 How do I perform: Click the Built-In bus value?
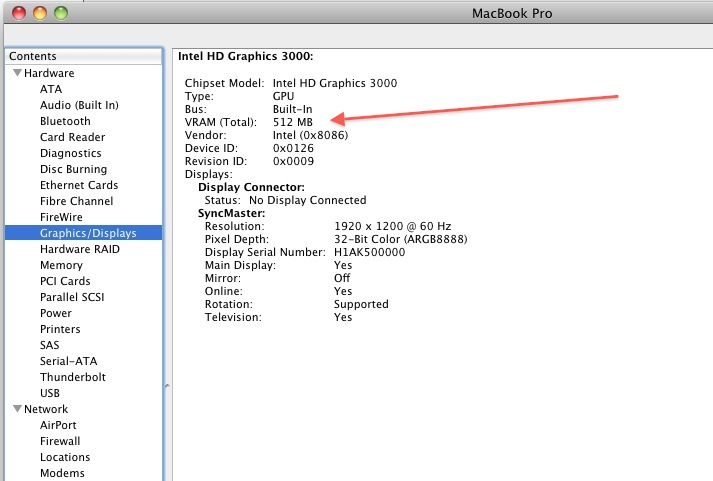[292, 109]
